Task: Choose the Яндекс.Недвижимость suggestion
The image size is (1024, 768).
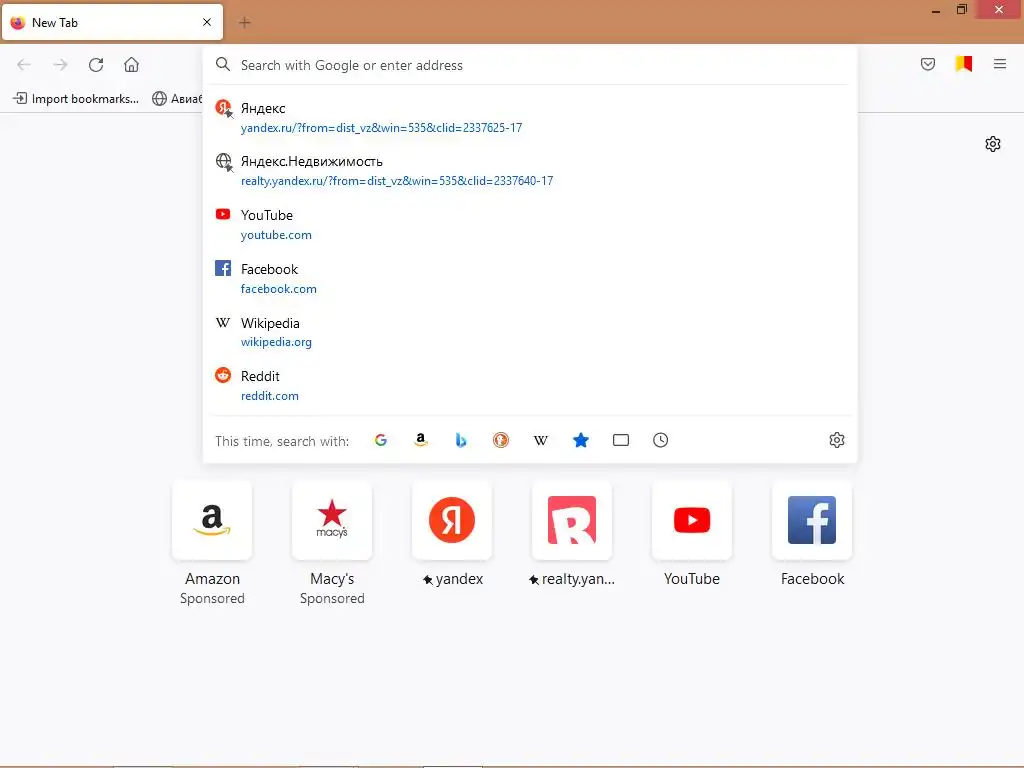Action: click(530, 171)
